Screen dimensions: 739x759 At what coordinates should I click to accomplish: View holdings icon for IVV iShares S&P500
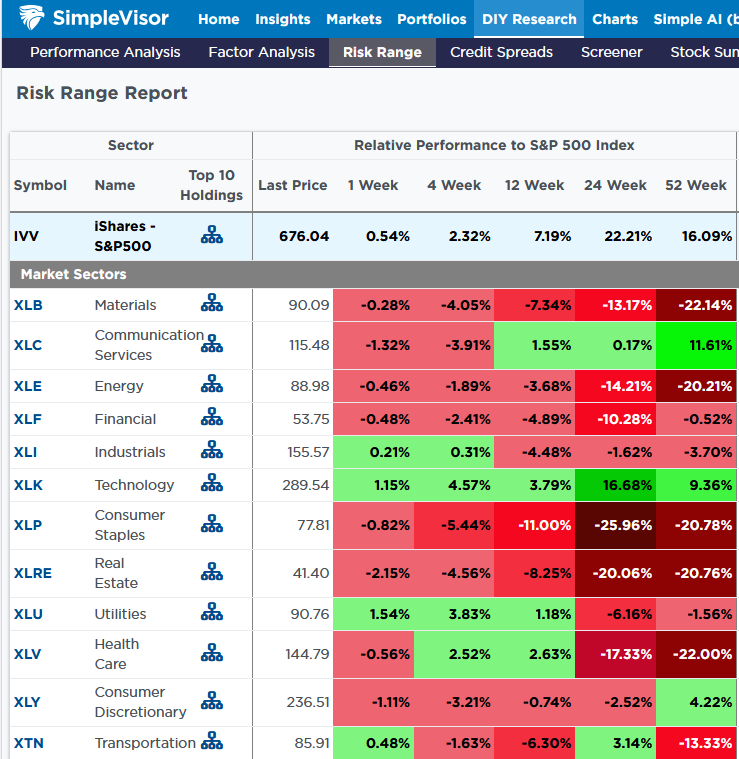(x=211, y=236)
